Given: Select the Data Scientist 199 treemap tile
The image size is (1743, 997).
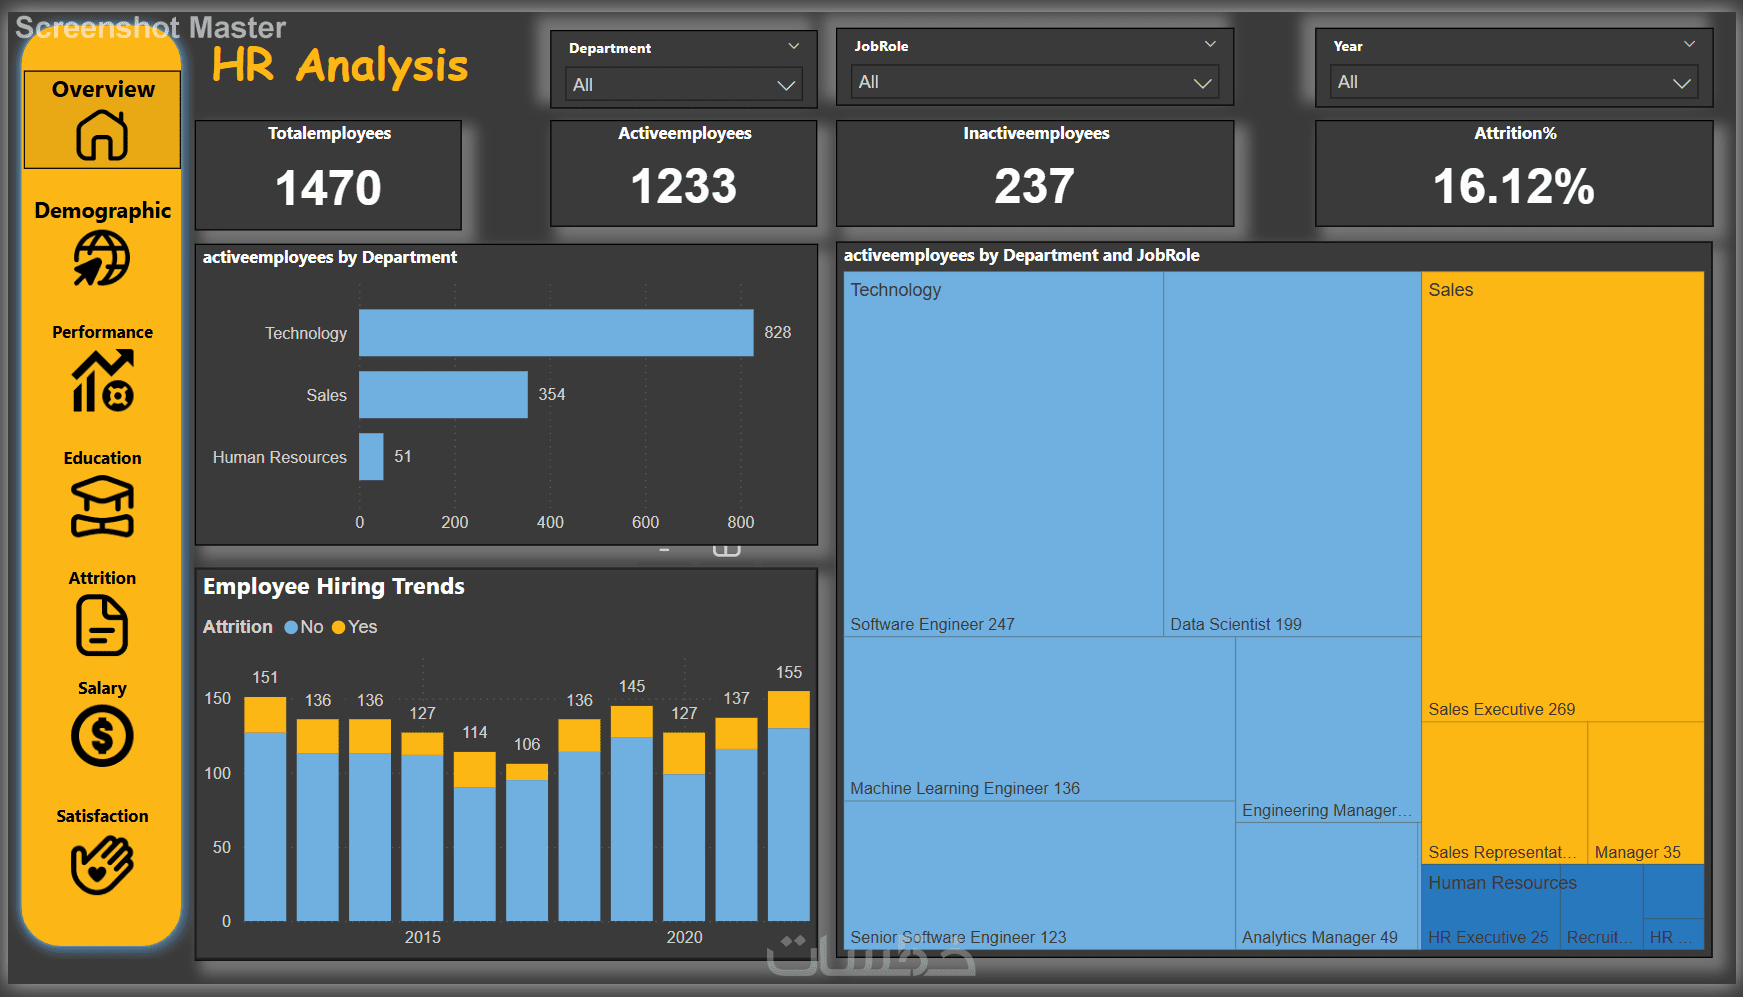Looking at the screenshot, I should (1292, 454).
